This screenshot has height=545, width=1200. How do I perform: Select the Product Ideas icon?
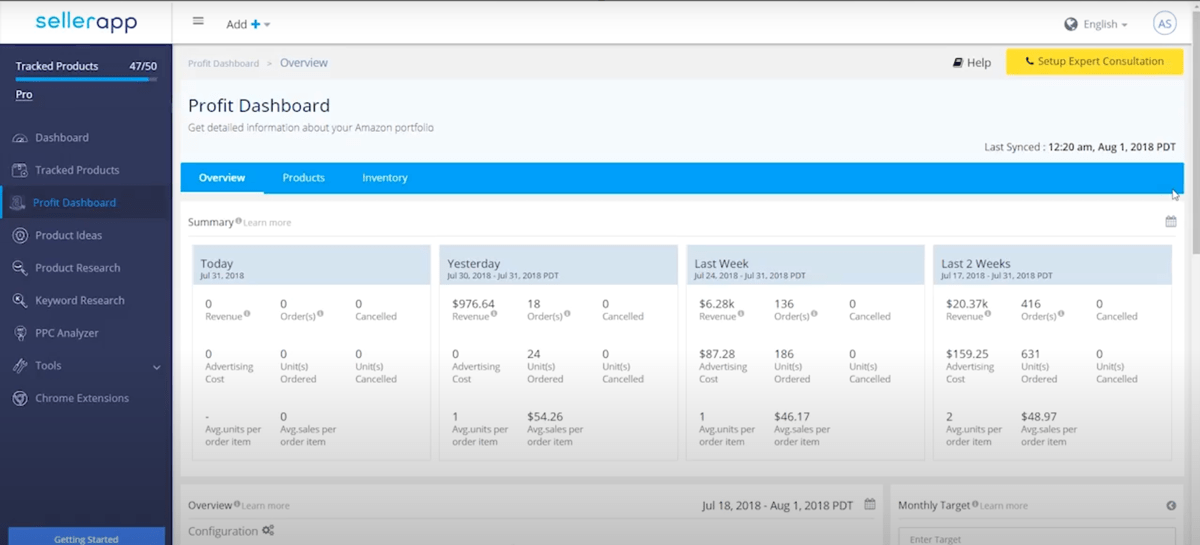pos(20,235)
